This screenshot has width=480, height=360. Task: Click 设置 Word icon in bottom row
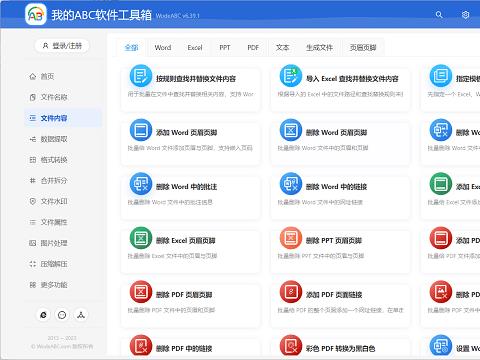441,346
